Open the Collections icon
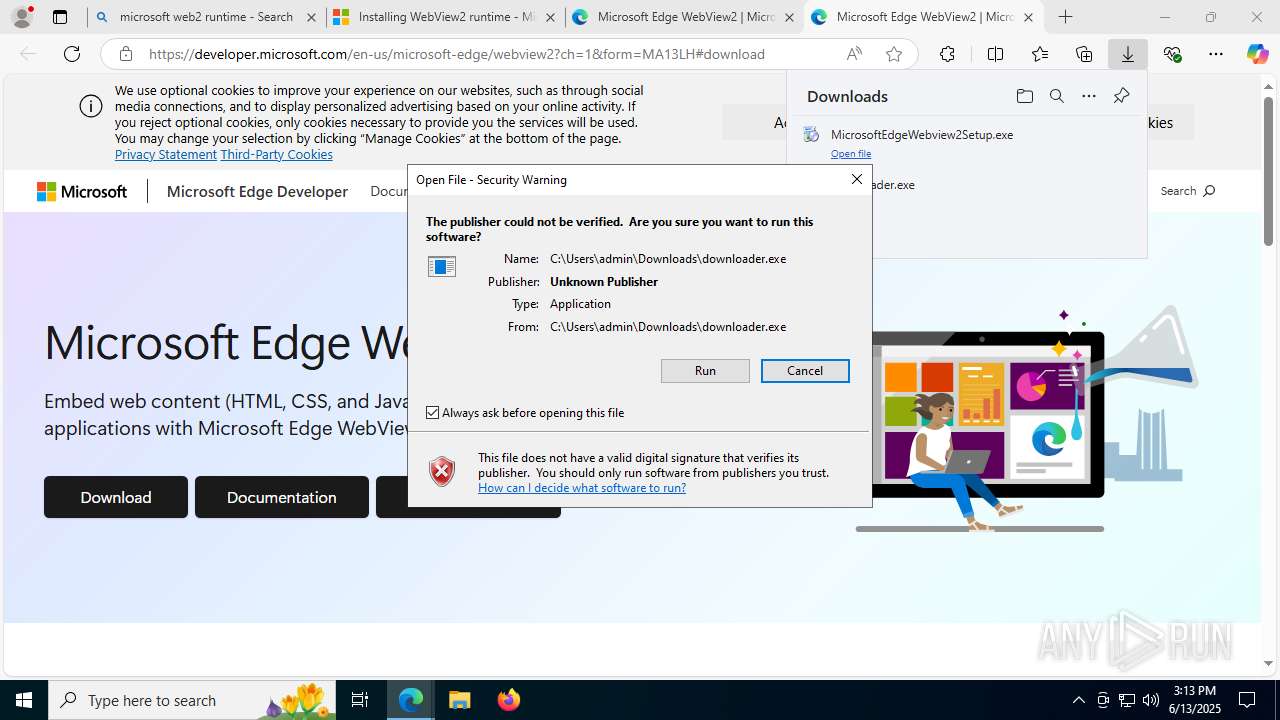 pyautogui.click(x=1084, y=54)
